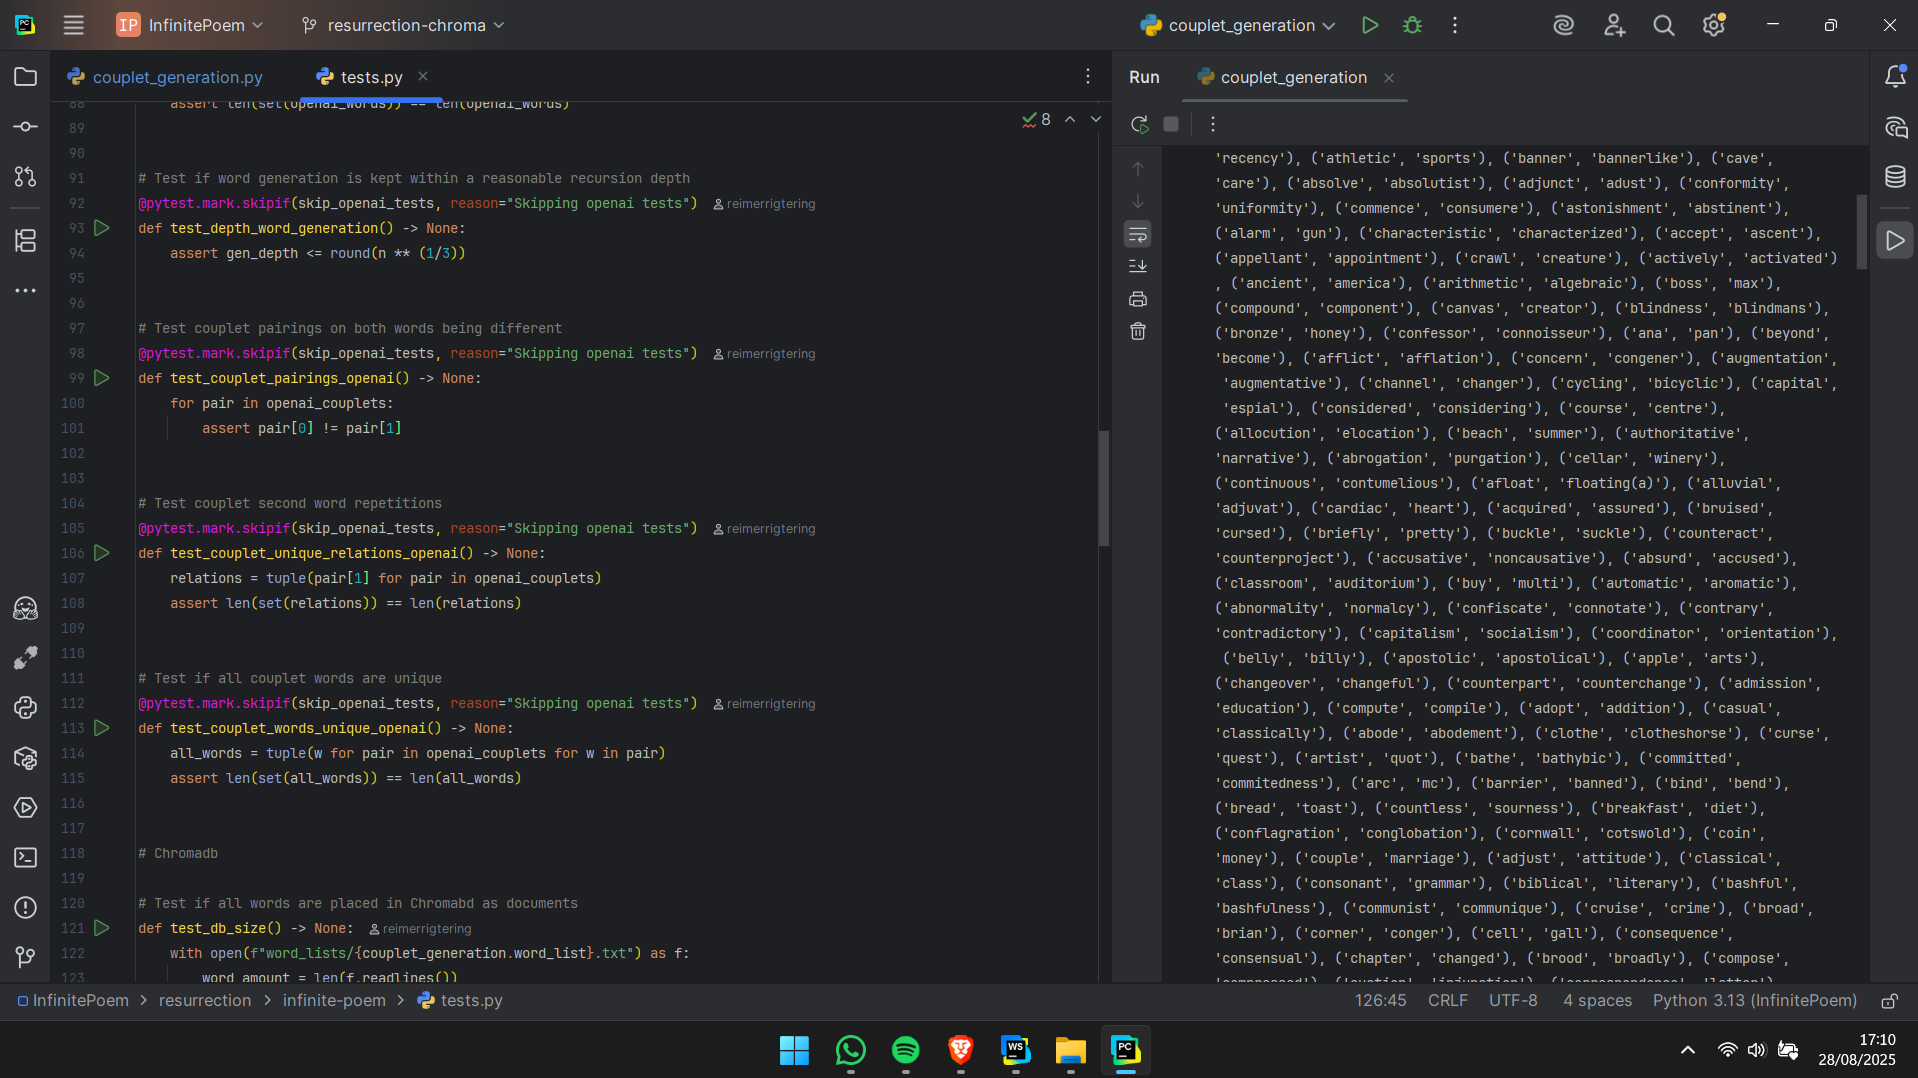The height and width of the screenshot is (1078, 1918).
Task: Rerun couplet_generation in Run panel
Action: pyautogui.click(x=1139, y=124)
